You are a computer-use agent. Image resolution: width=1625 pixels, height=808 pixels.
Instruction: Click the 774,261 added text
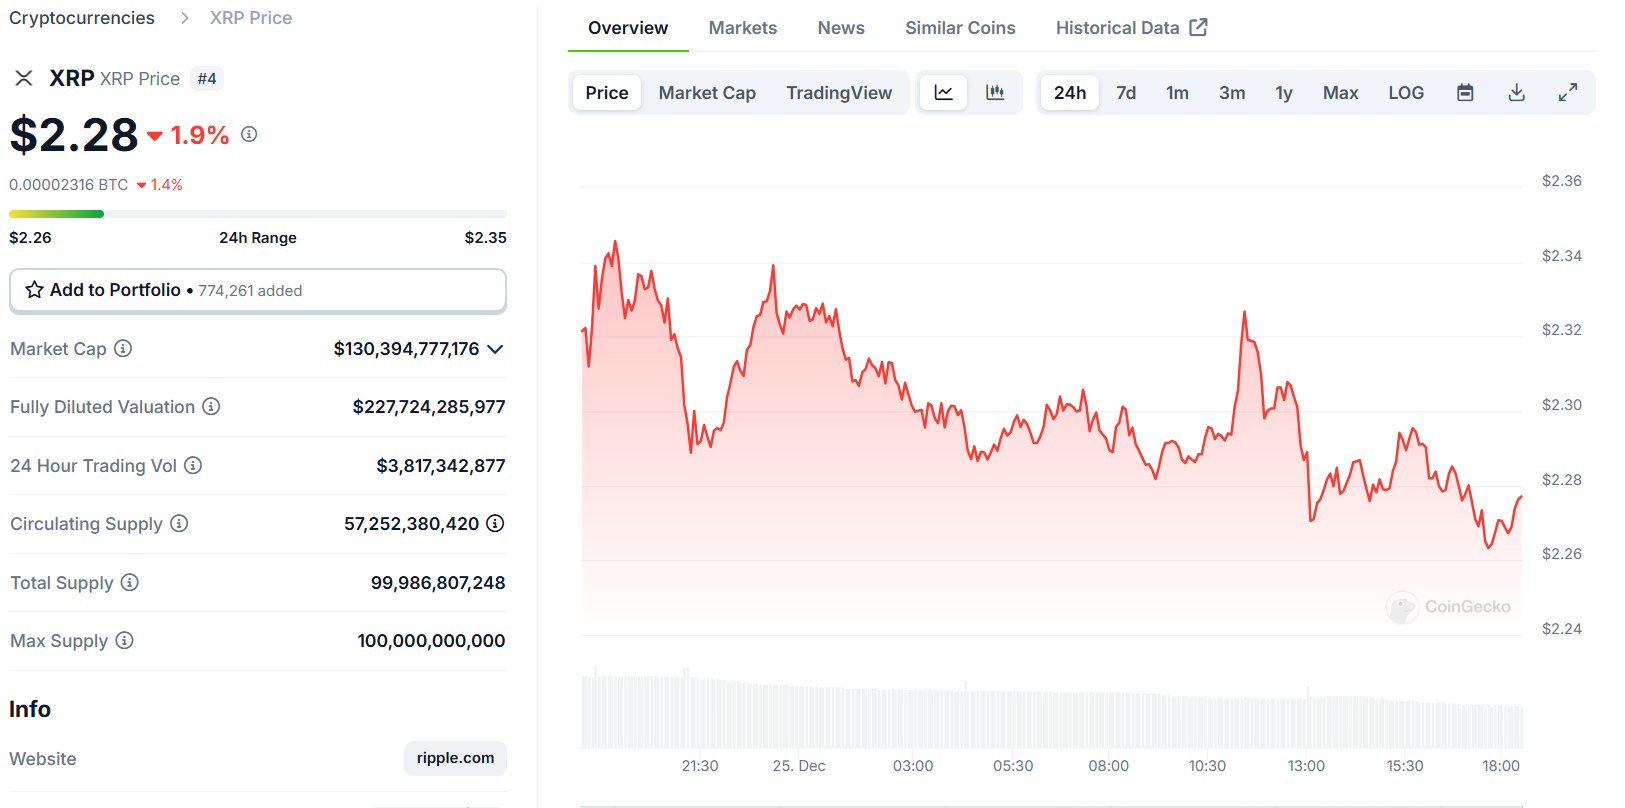click(250, 291)
